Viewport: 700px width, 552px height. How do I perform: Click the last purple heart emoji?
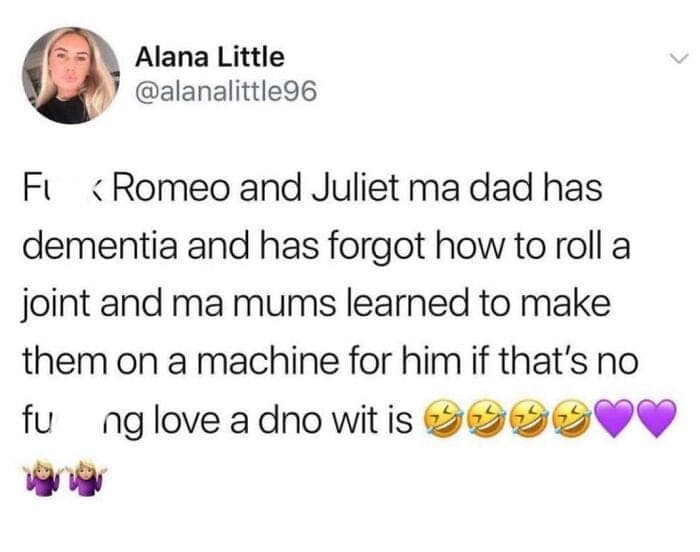(657, 418)
